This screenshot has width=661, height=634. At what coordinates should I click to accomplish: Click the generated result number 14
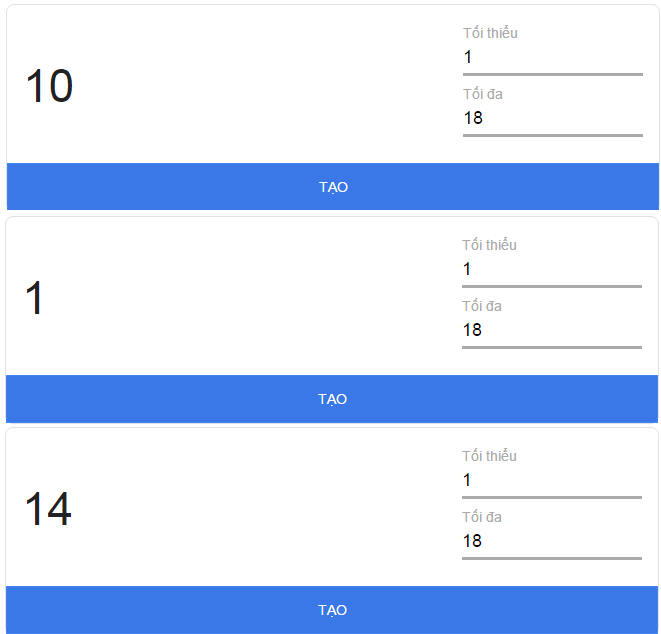48,510
